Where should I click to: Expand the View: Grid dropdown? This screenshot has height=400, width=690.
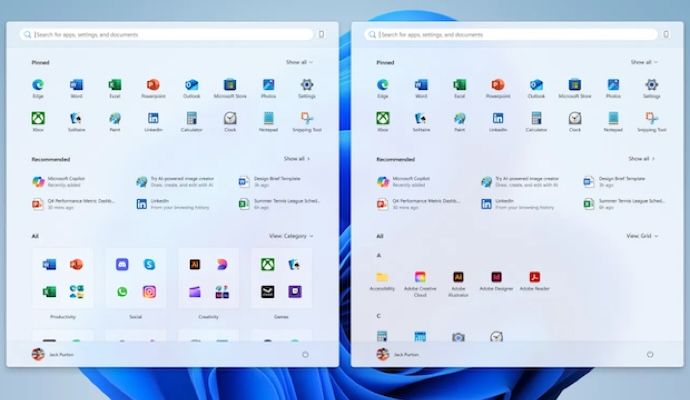638,236
